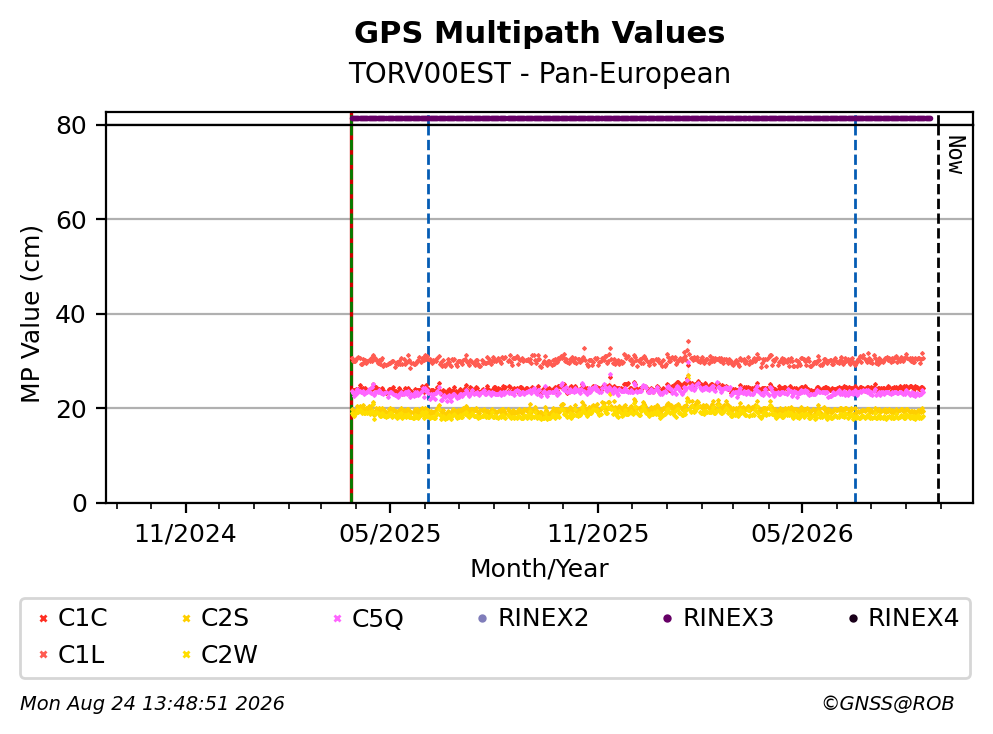
Task: Click the Now label text
Action: tap(956, 155)
